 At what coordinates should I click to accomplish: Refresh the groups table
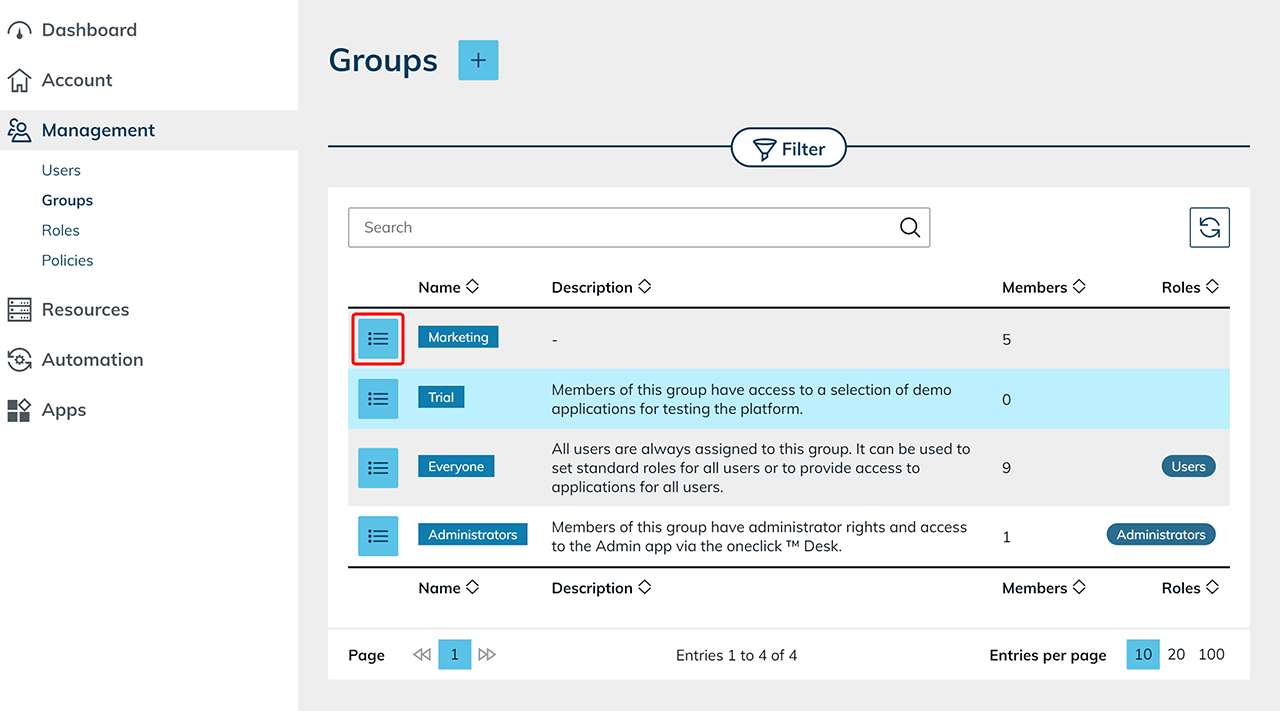(1209, 228)
